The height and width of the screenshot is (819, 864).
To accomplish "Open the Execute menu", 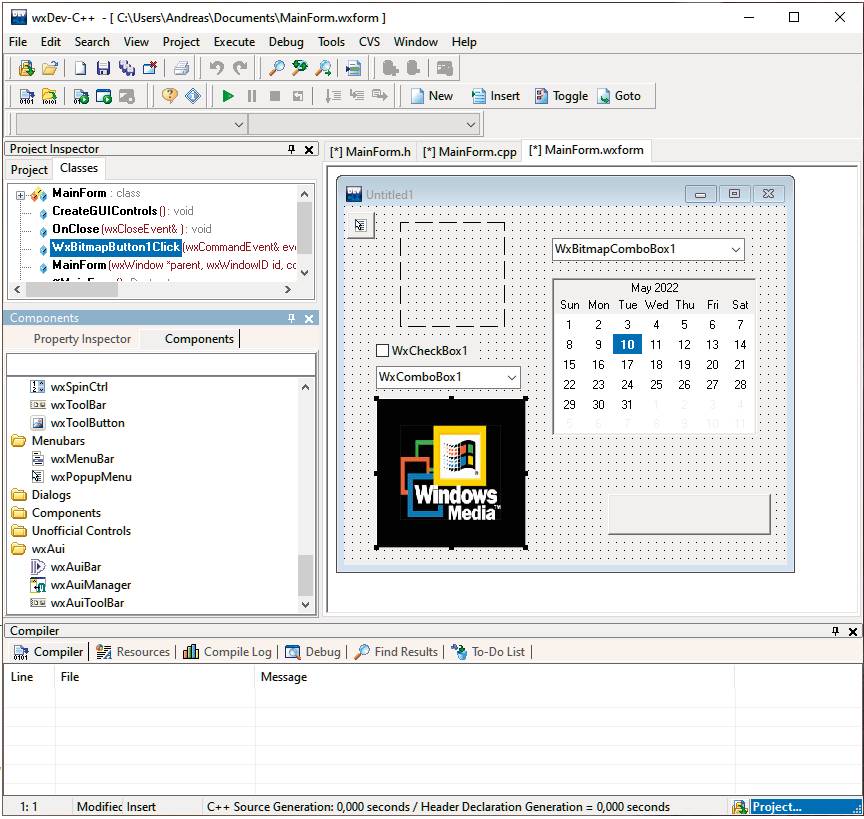I will [x=234, y=42].
